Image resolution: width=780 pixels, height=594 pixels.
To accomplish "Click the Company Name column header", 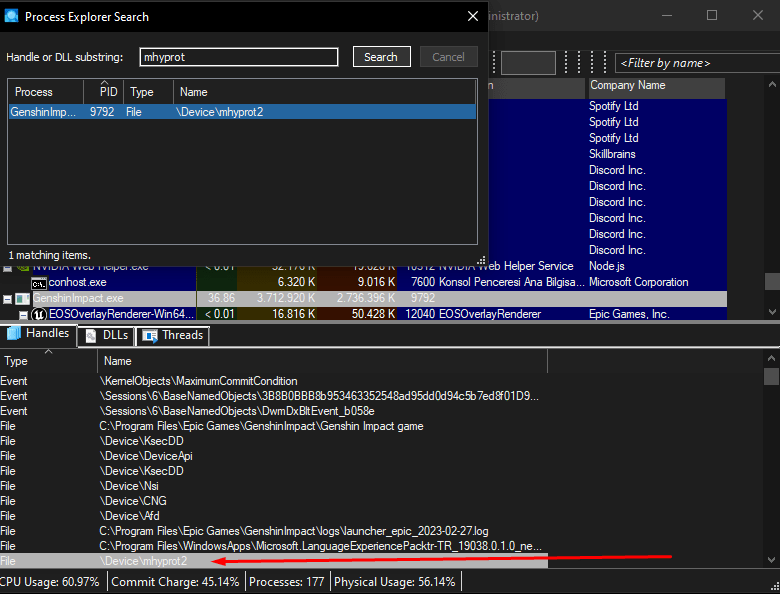I will [656, 86].
